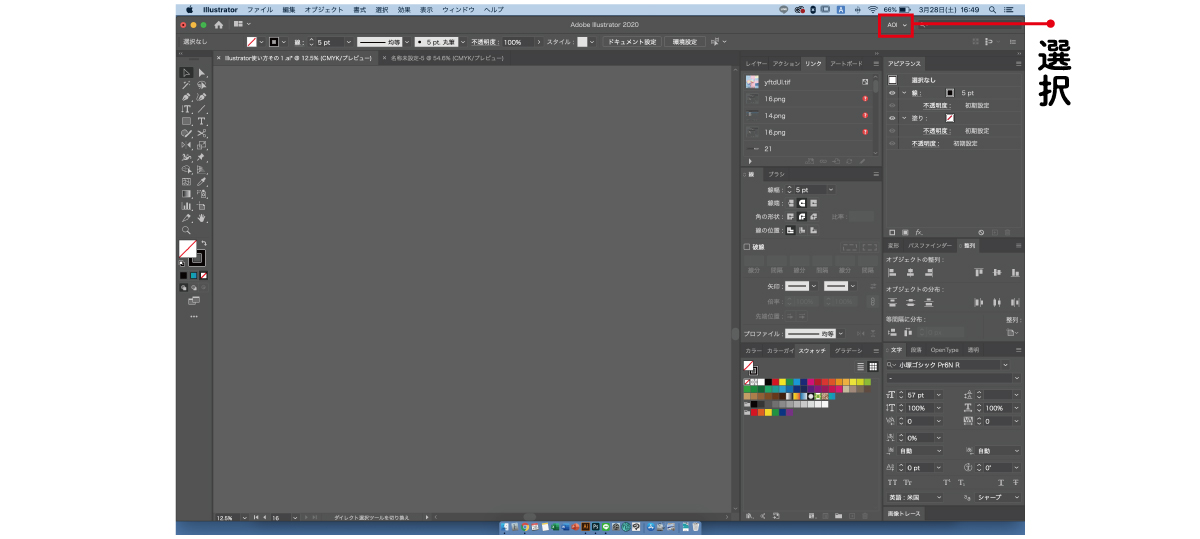
Task: Hide the 線 stroke attribute eye icon
Action: (892, 92)
